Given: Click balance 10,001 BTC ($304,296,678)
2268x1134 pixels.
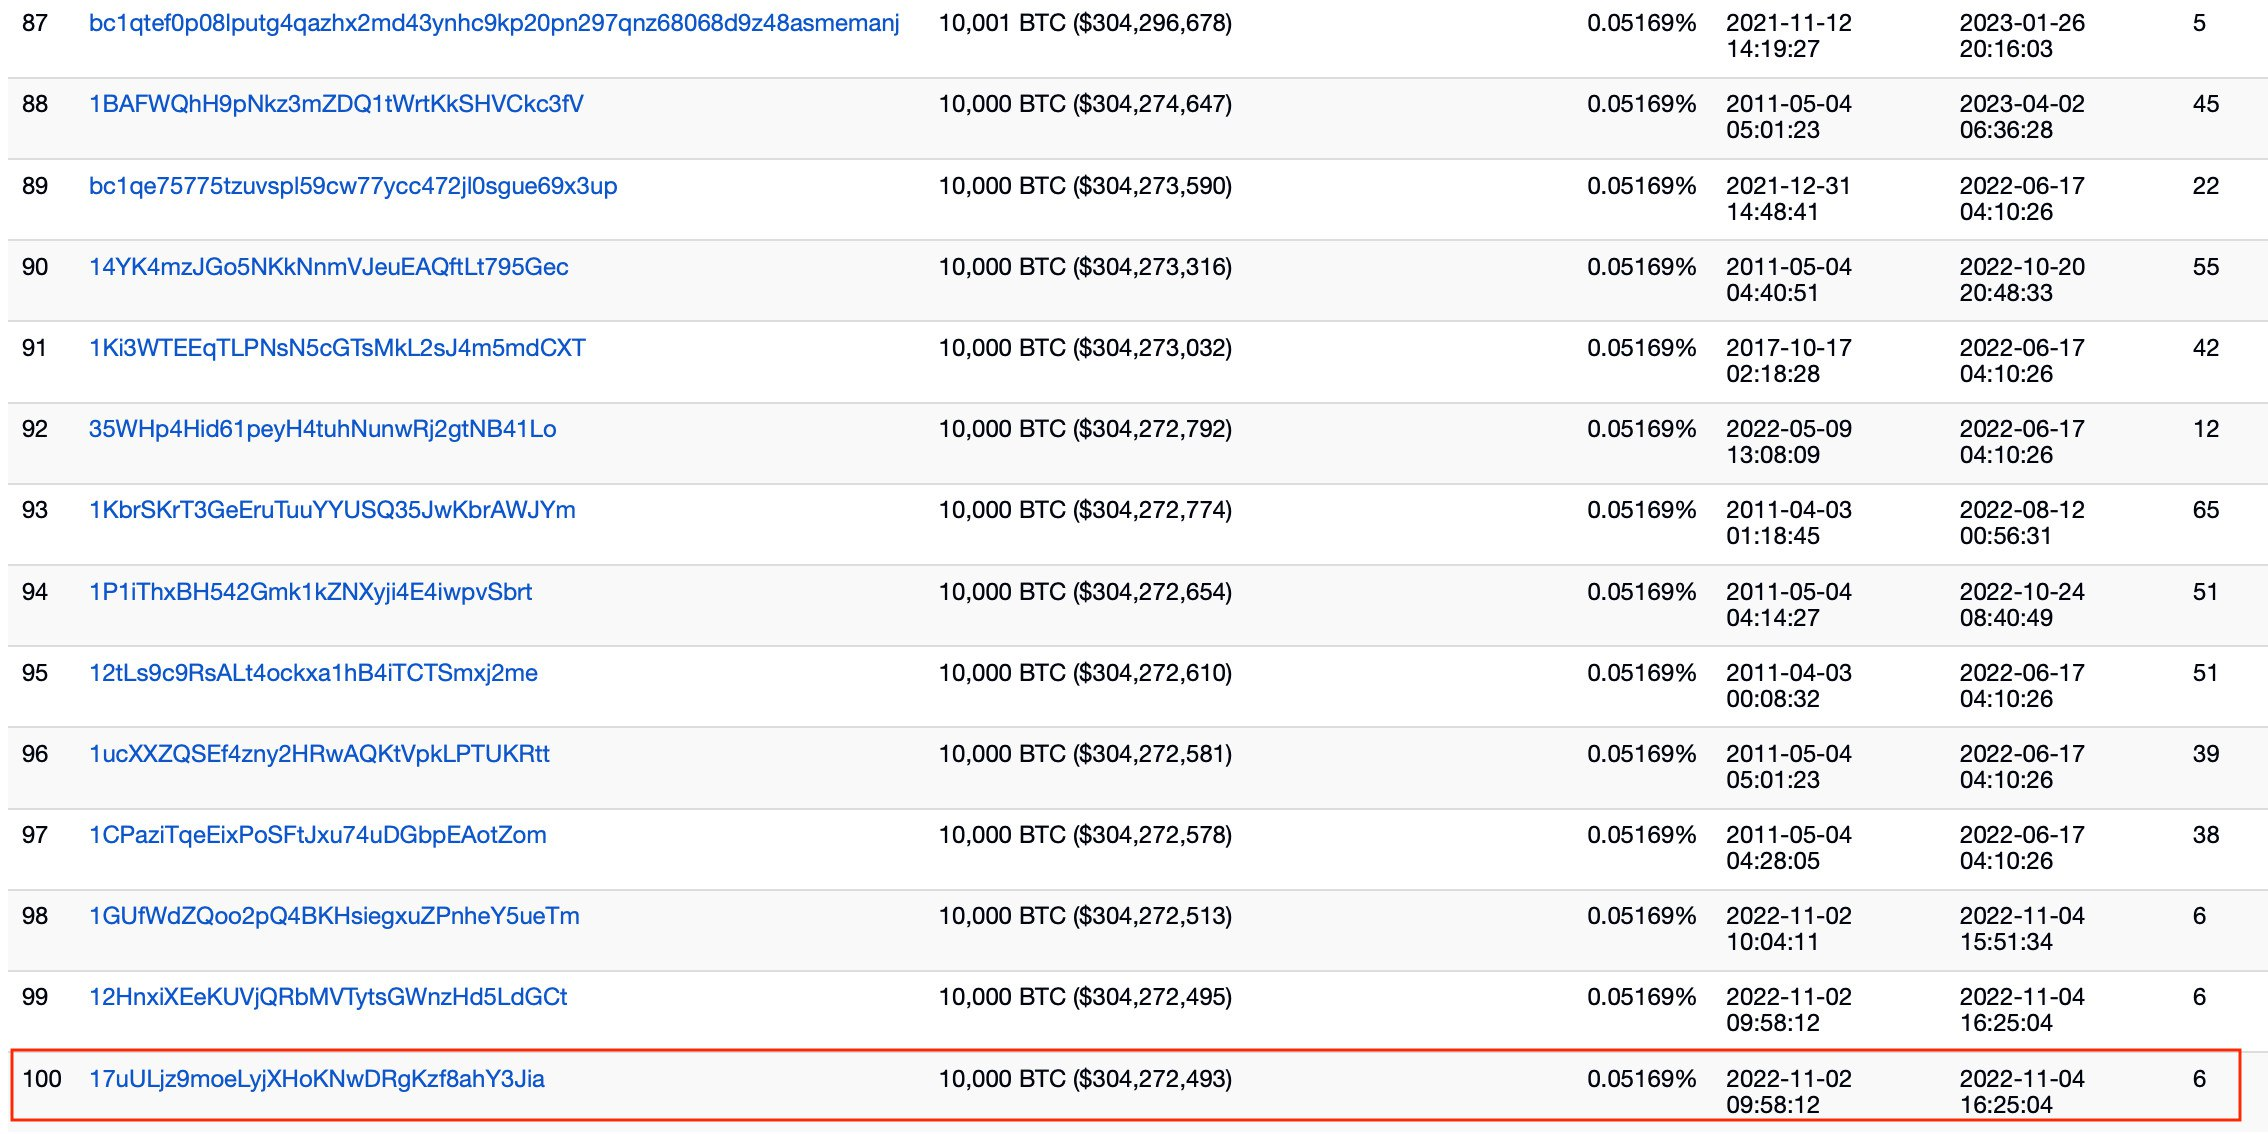Looking at the screenshot, I should click(1085, 23).
